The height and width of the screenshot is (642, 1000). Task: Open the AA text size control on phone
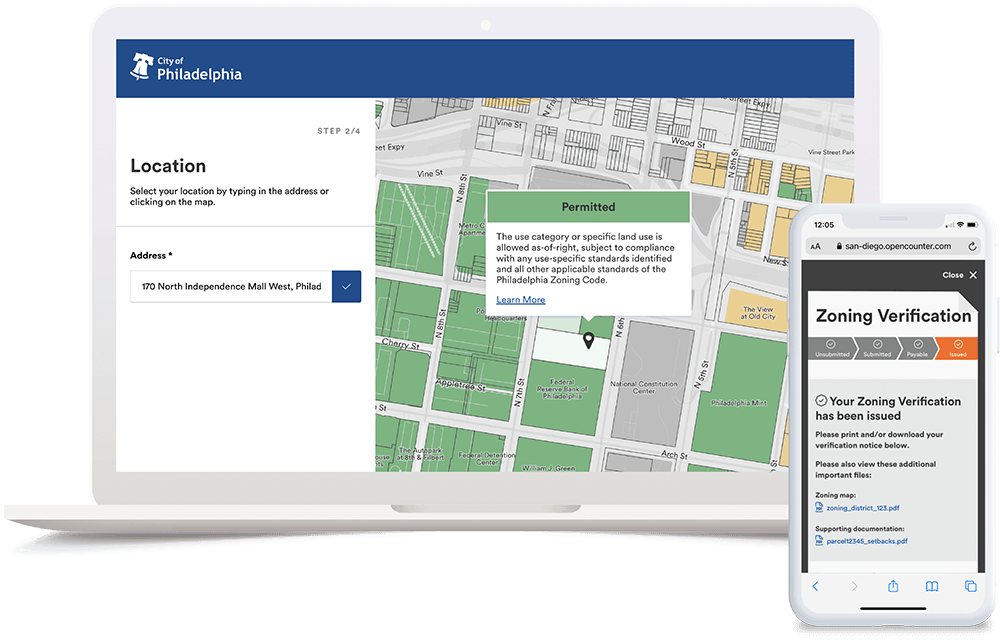tap(815, 246)
